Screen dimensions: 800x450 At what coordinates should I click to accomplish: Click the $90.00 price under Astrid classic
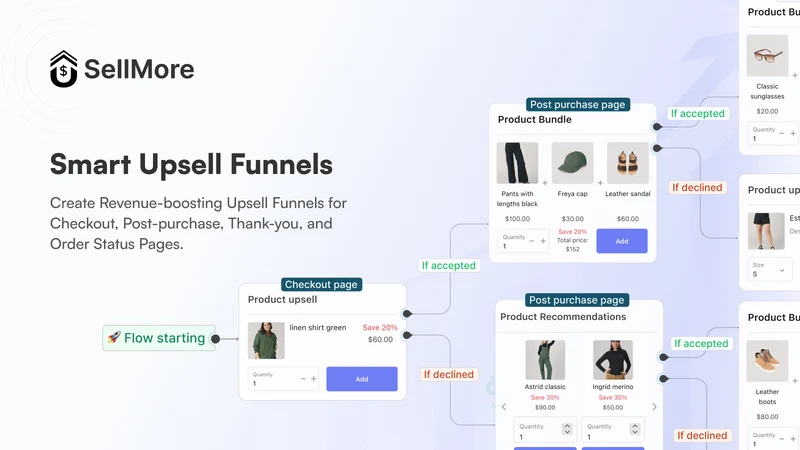click(x=545, y=407)
